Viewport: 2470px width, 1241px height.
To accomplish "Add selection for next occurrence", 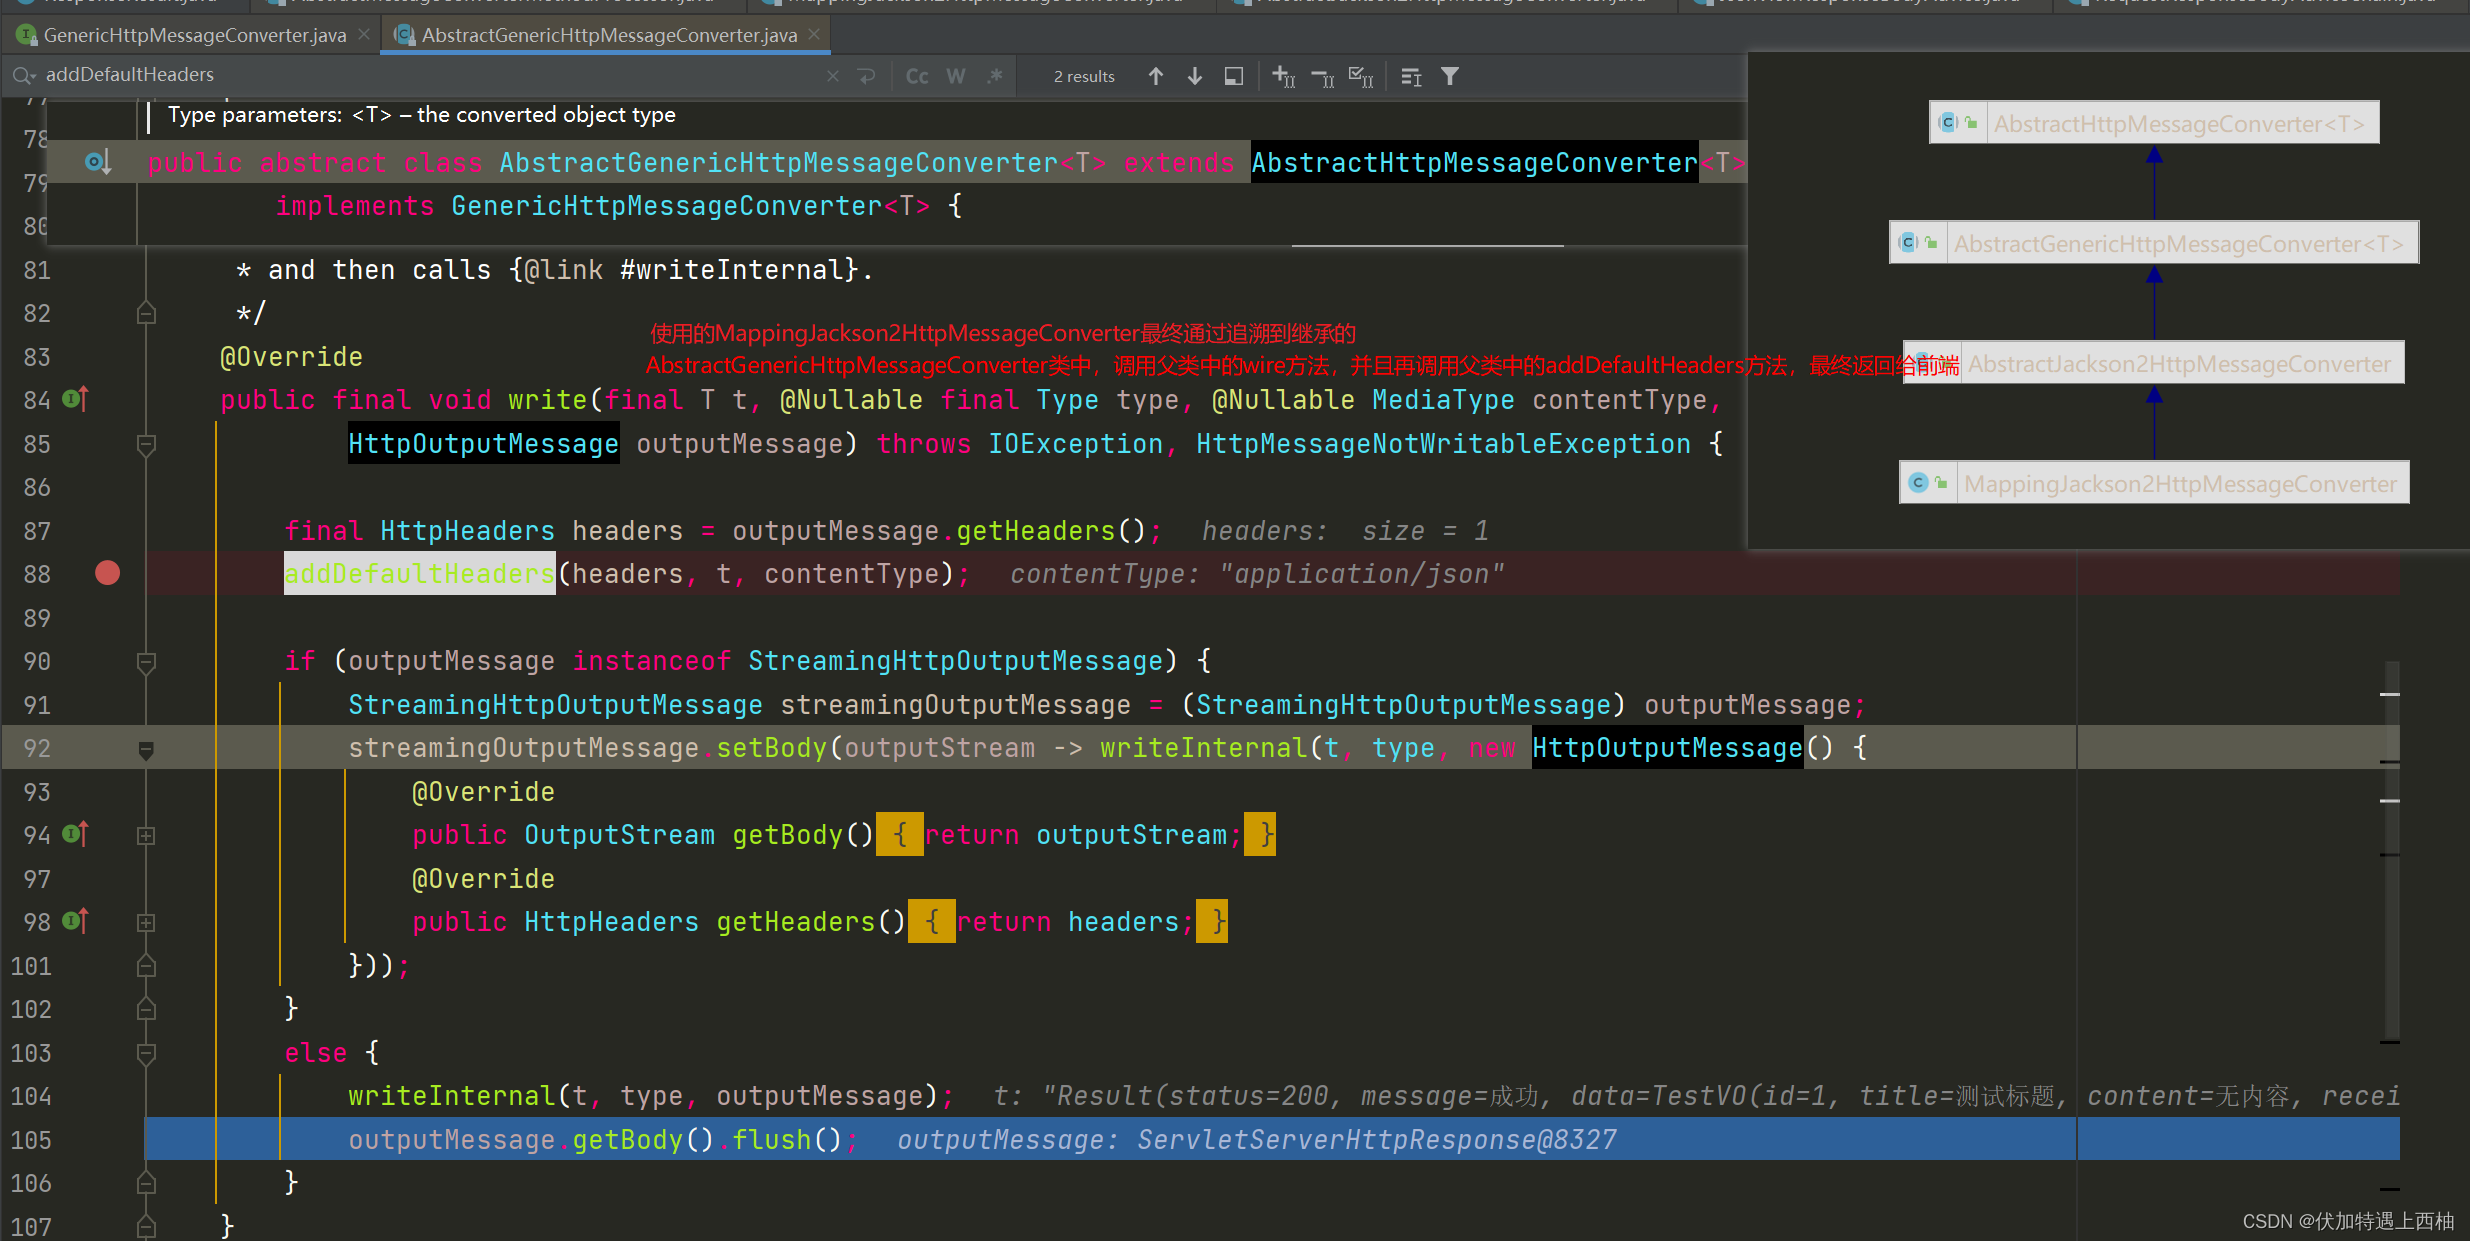I will (1283, 76).
